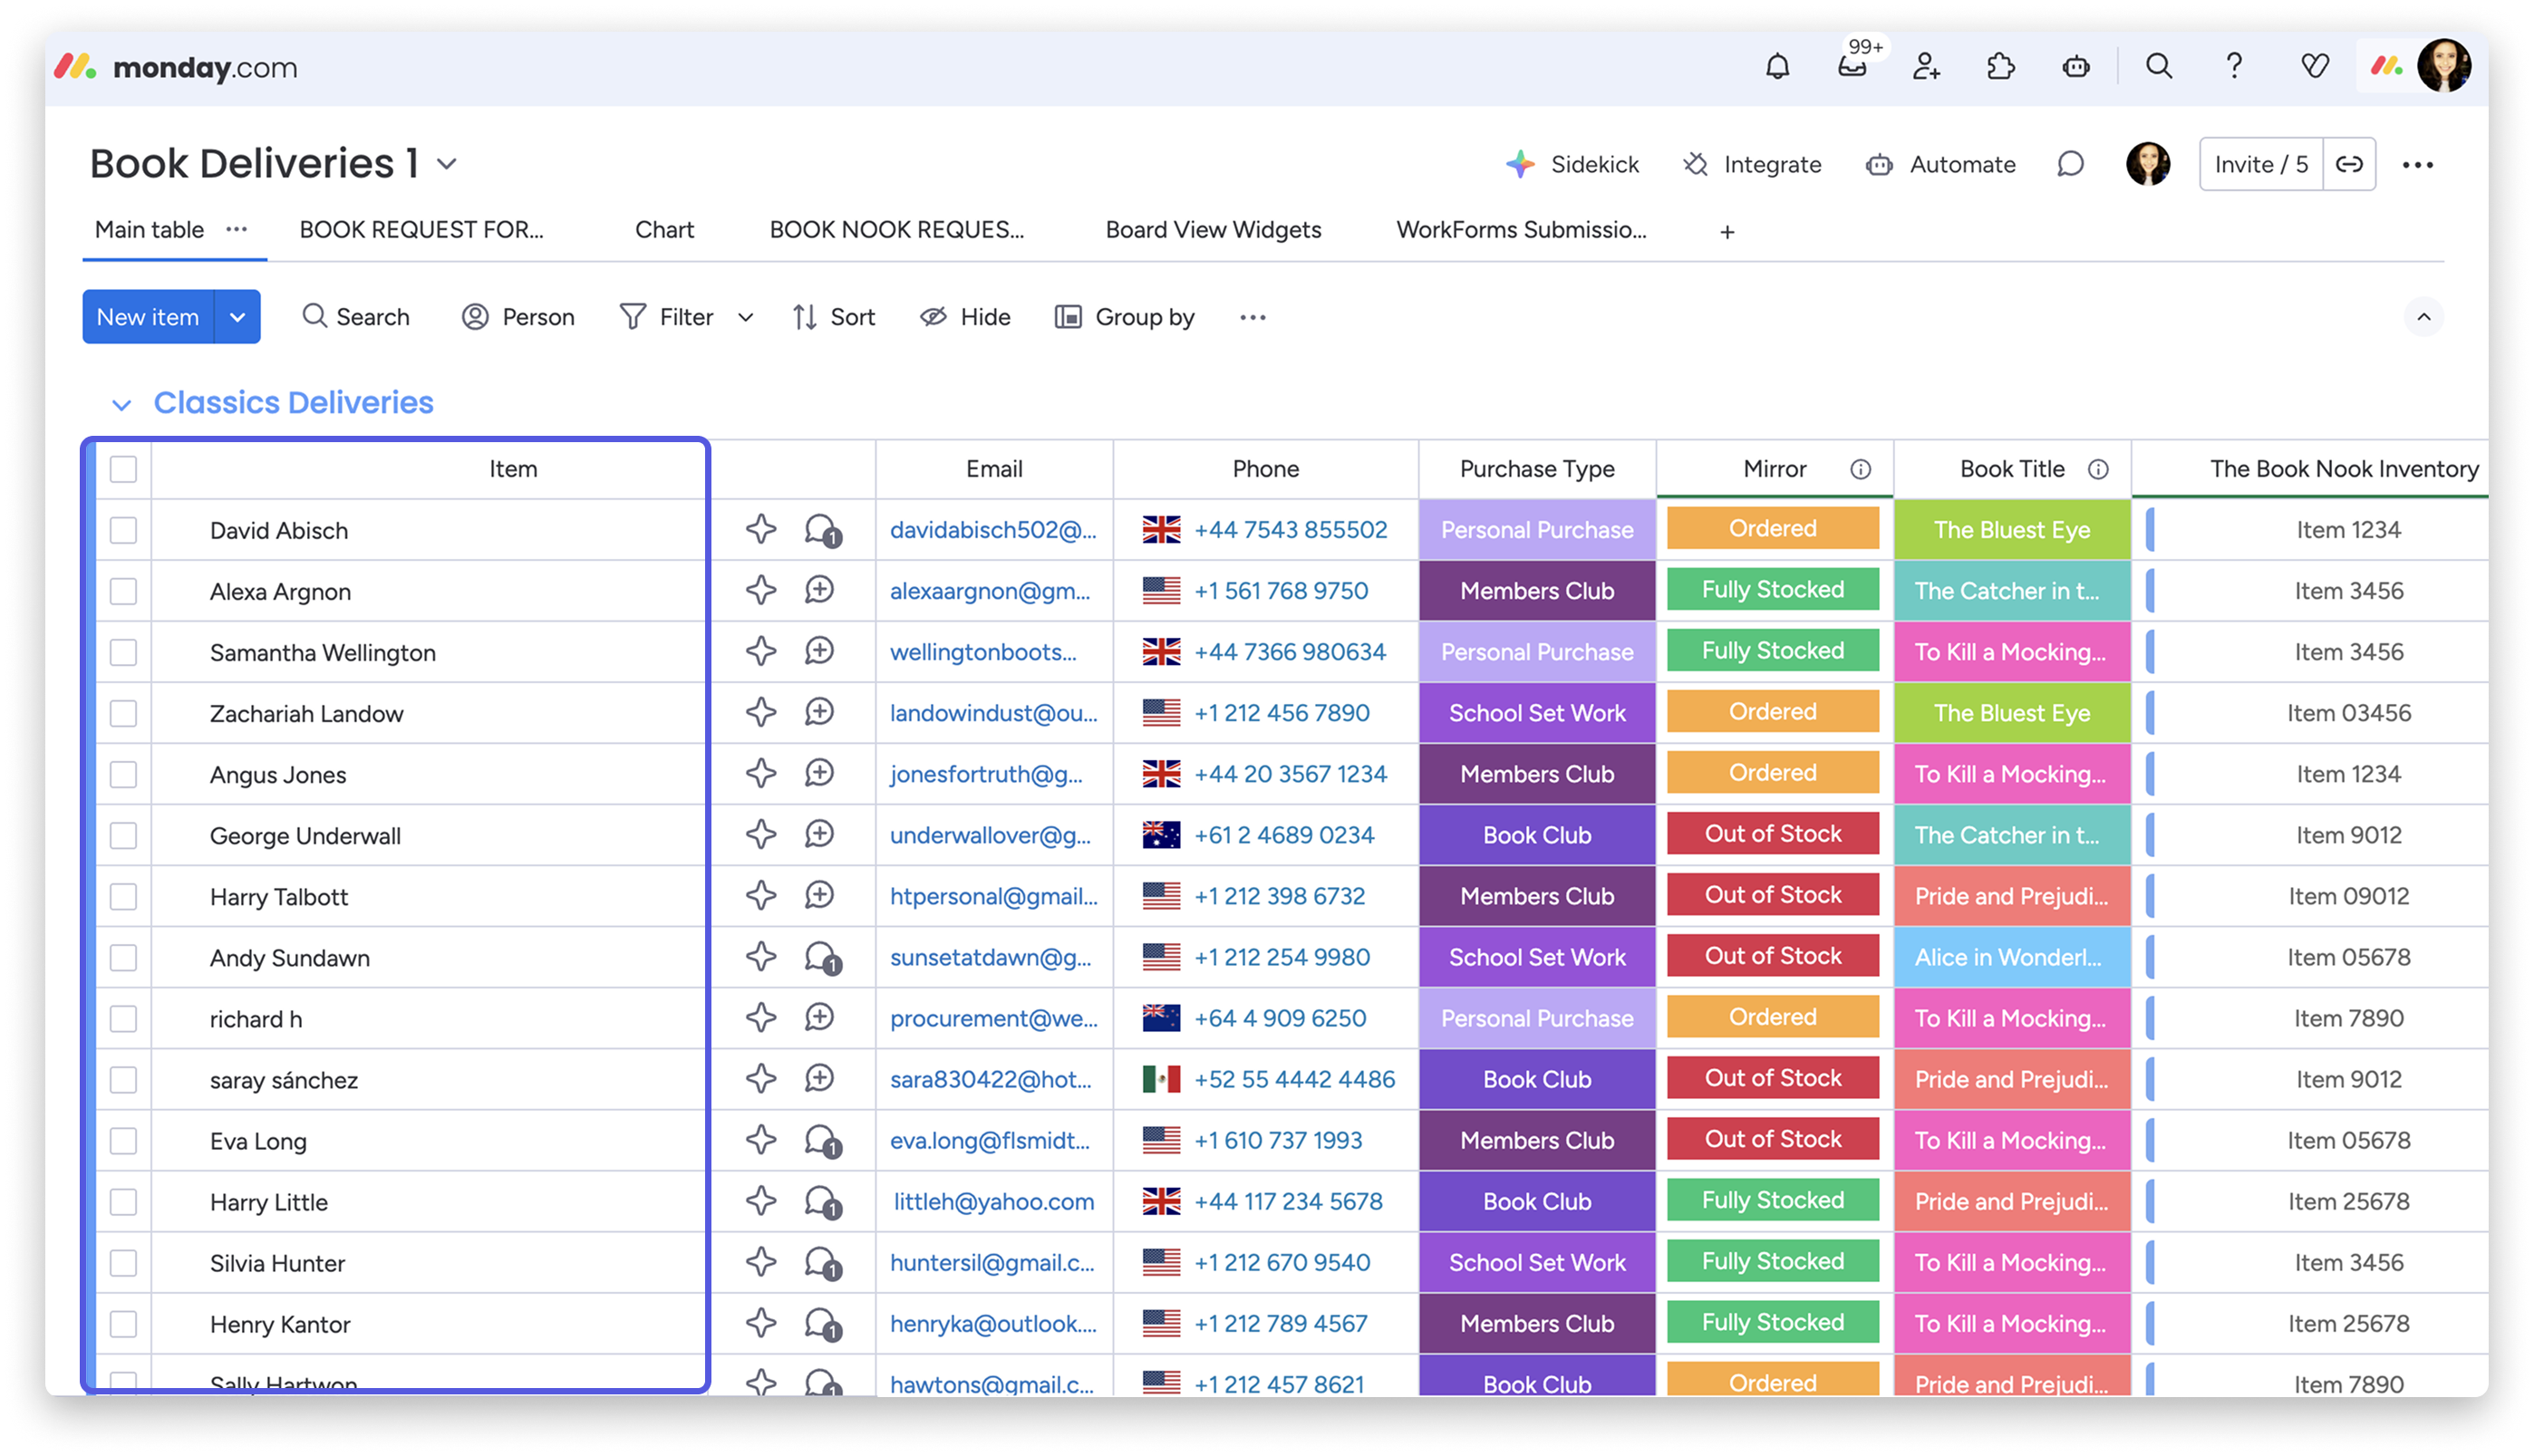Click the sparkle icon for Zachariah Landow

pyautogui.click(x=761, y=712)
